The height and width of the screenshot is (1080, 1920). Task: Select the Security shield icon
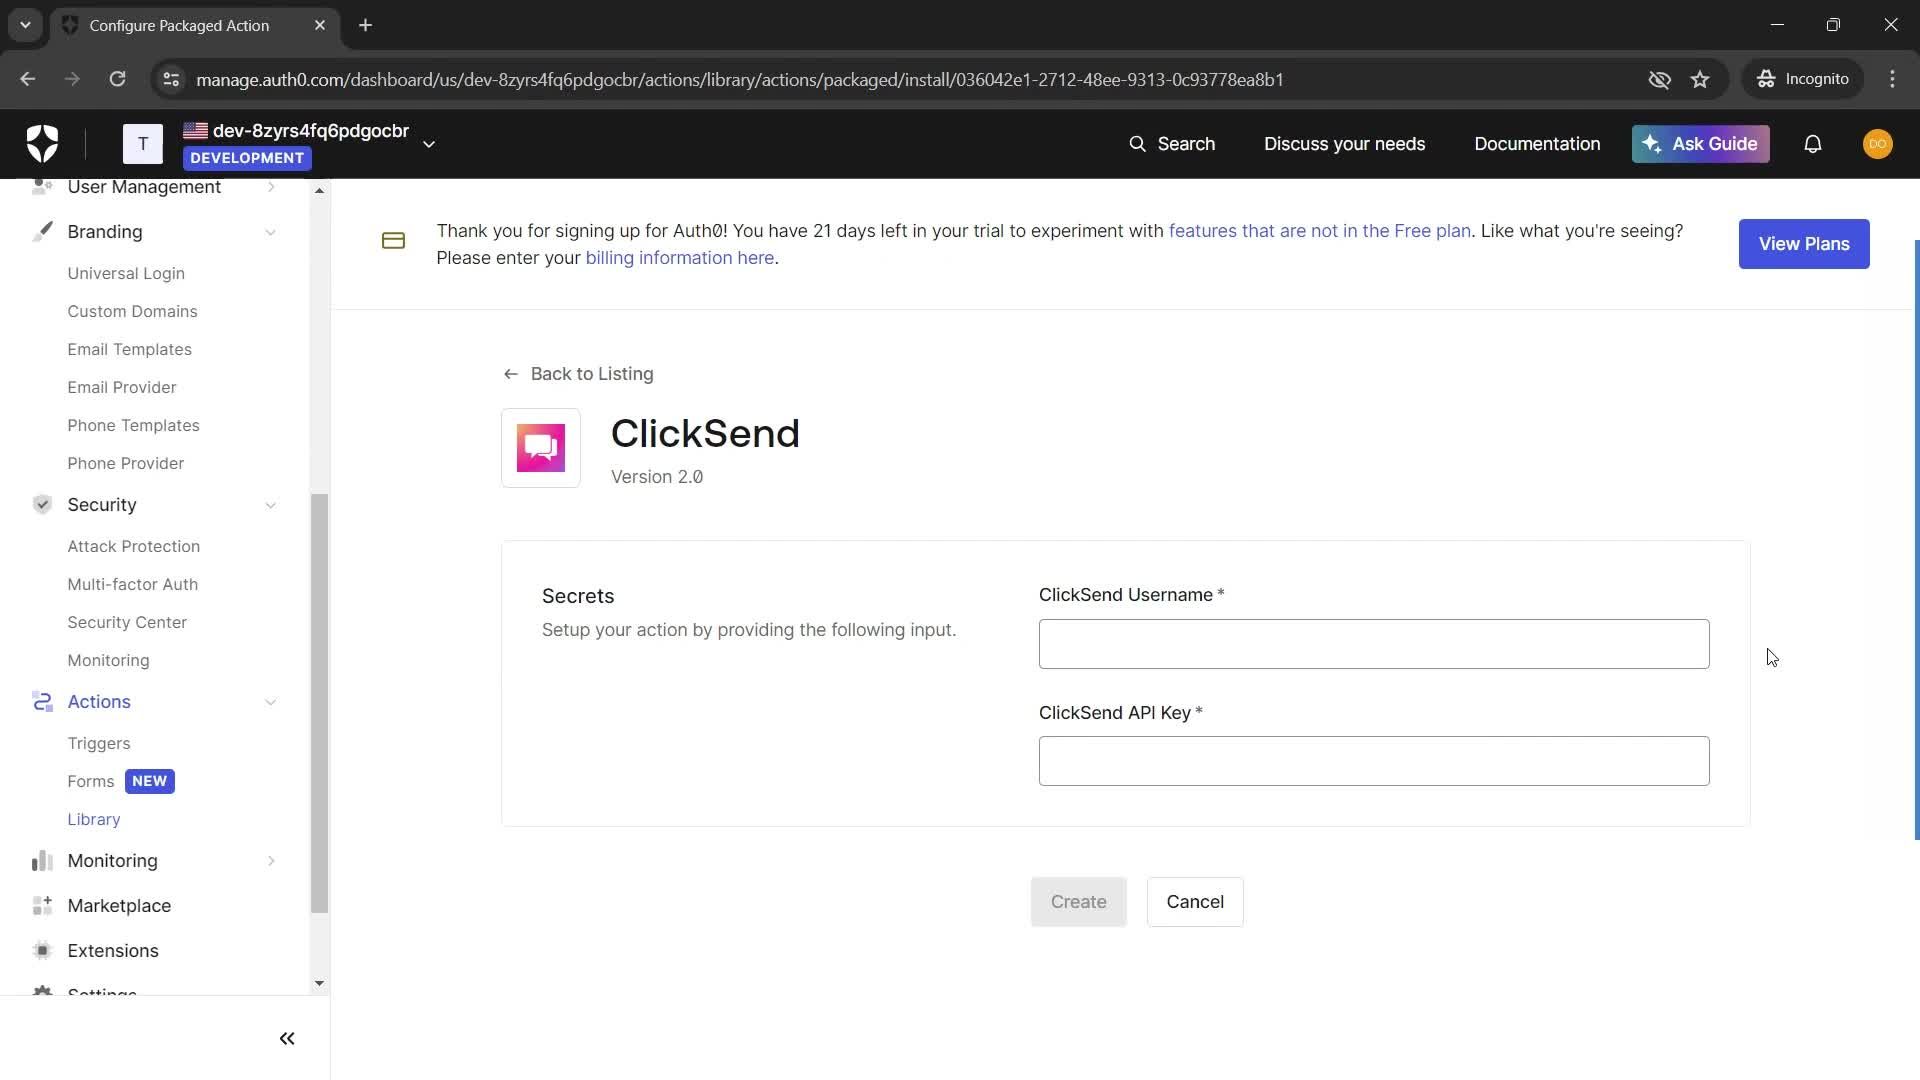42,505
